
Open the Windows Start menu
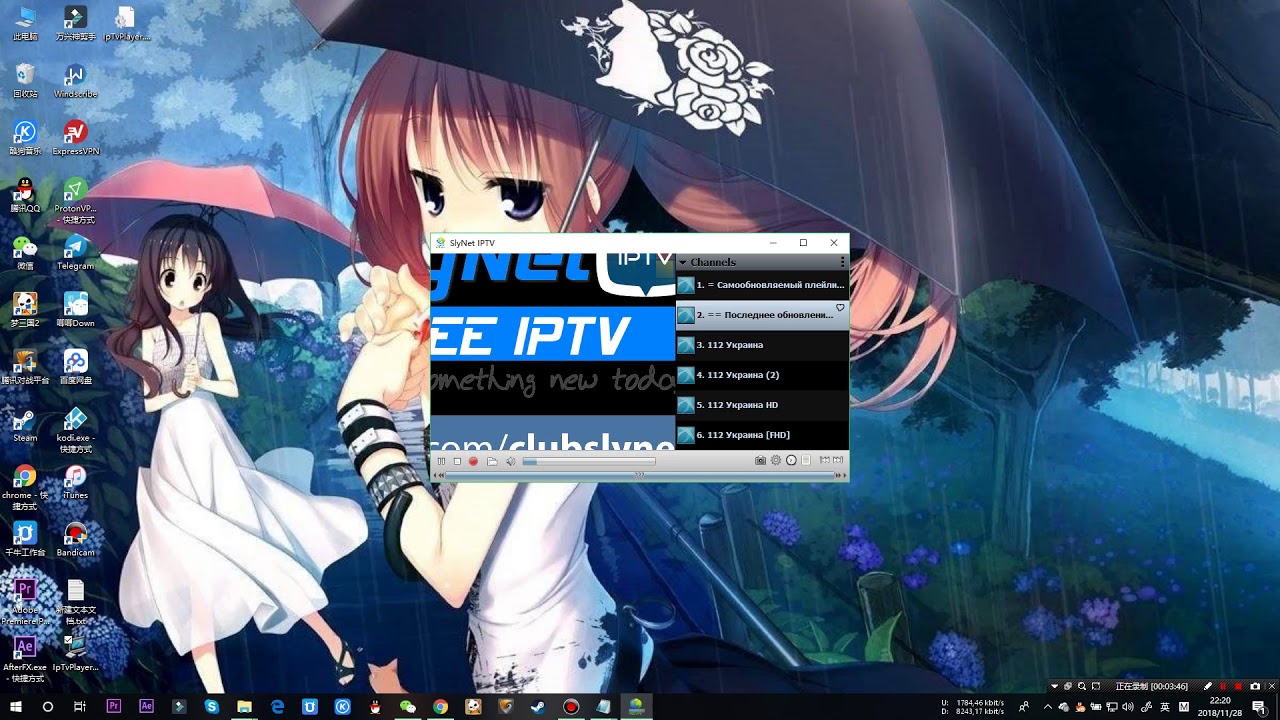pyautogui.click(x=15, y=706)
